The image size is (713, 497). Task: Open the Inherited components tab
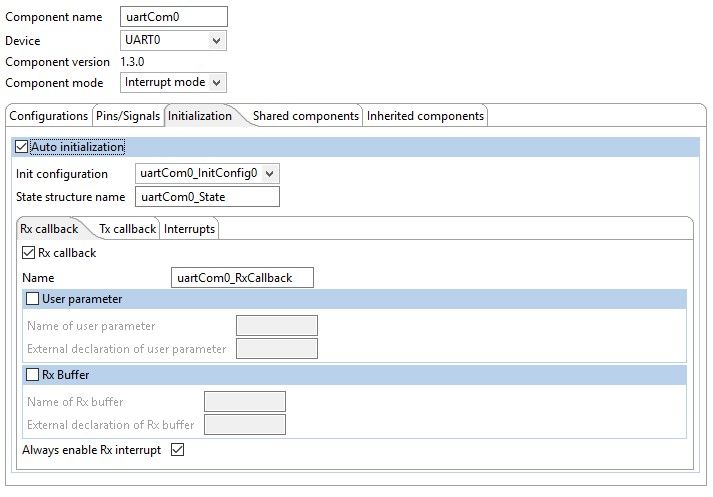point(425,116)
